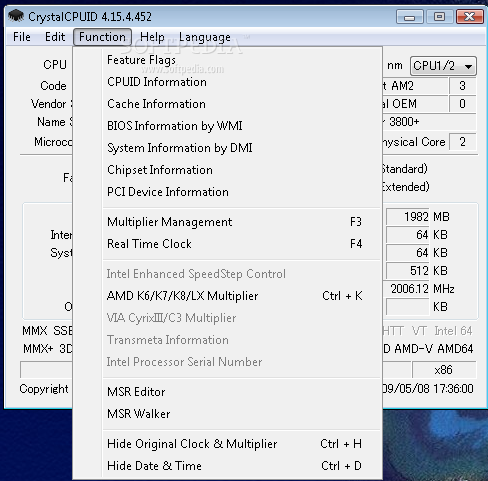Click the 1982 MB memory field
Screen dimensions: 488x481
pos(407,217)
